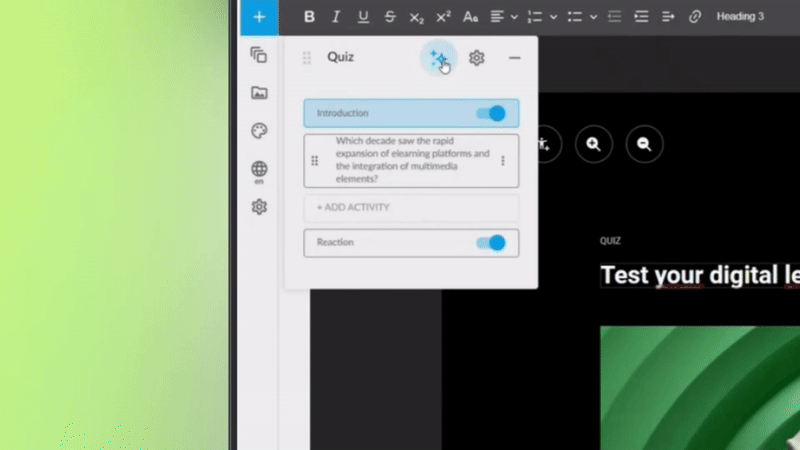Image resolution: width=800 pixels, height=450 pixels.
Task: Toggle the Introduction switch off
Action: (x=491, y=113)
